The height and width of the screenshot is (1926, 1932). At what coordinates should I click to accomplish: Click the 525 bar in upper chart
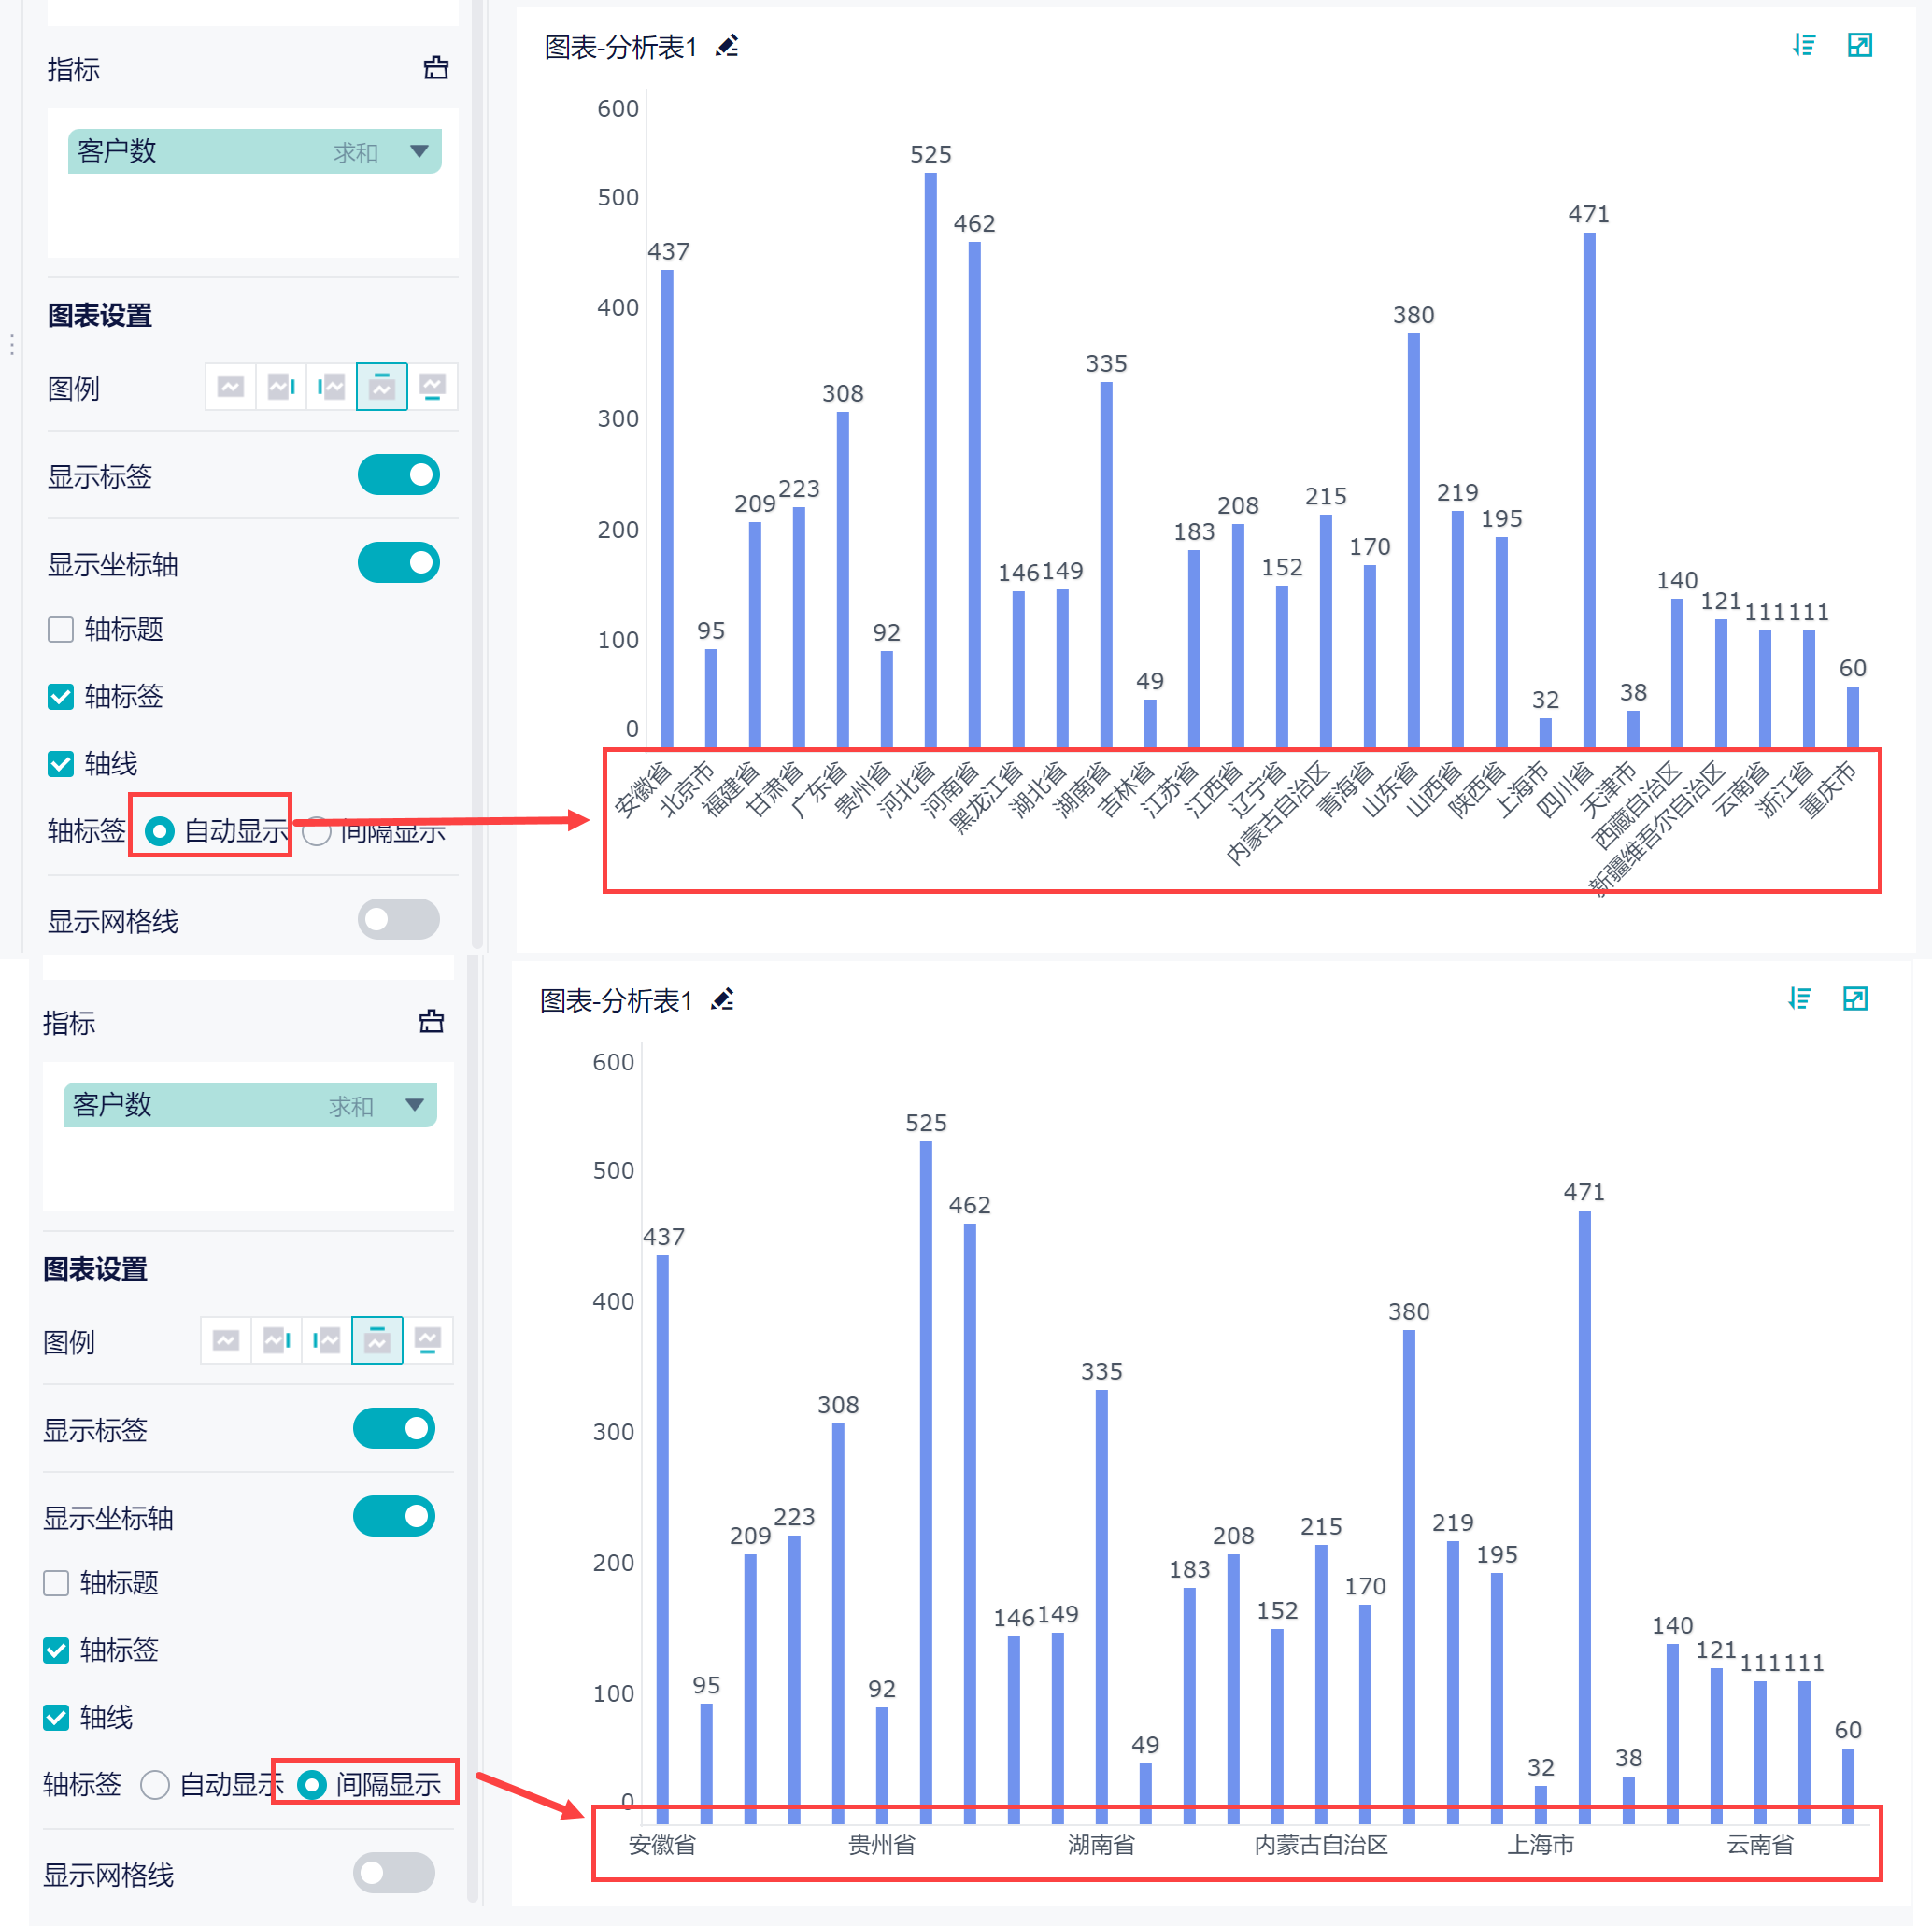930,460
